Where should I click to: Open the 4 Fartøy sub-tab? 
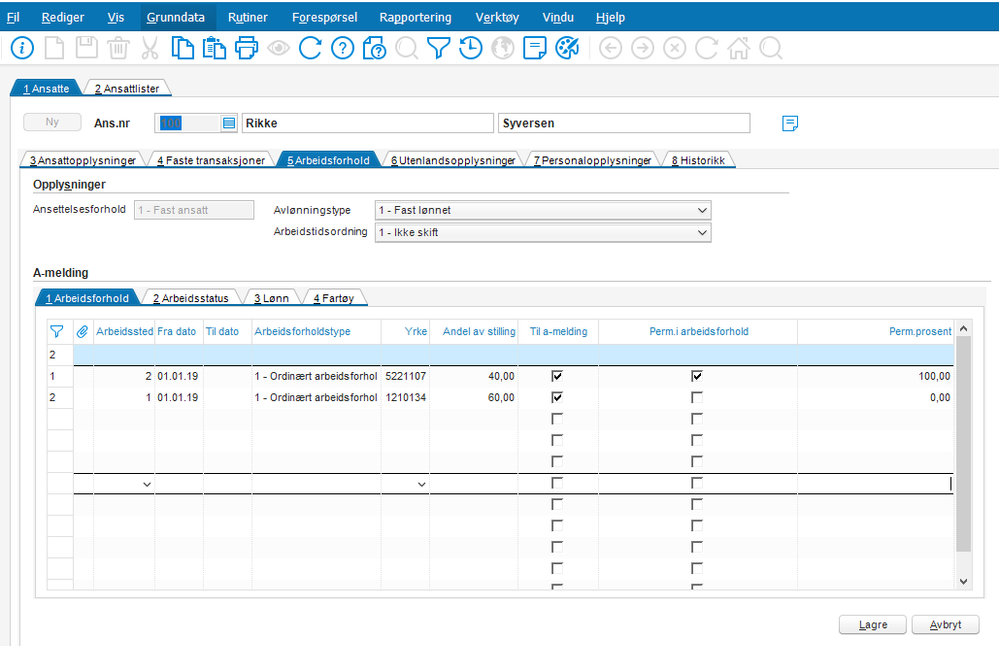pyautogui.click(x=333, y=298)
